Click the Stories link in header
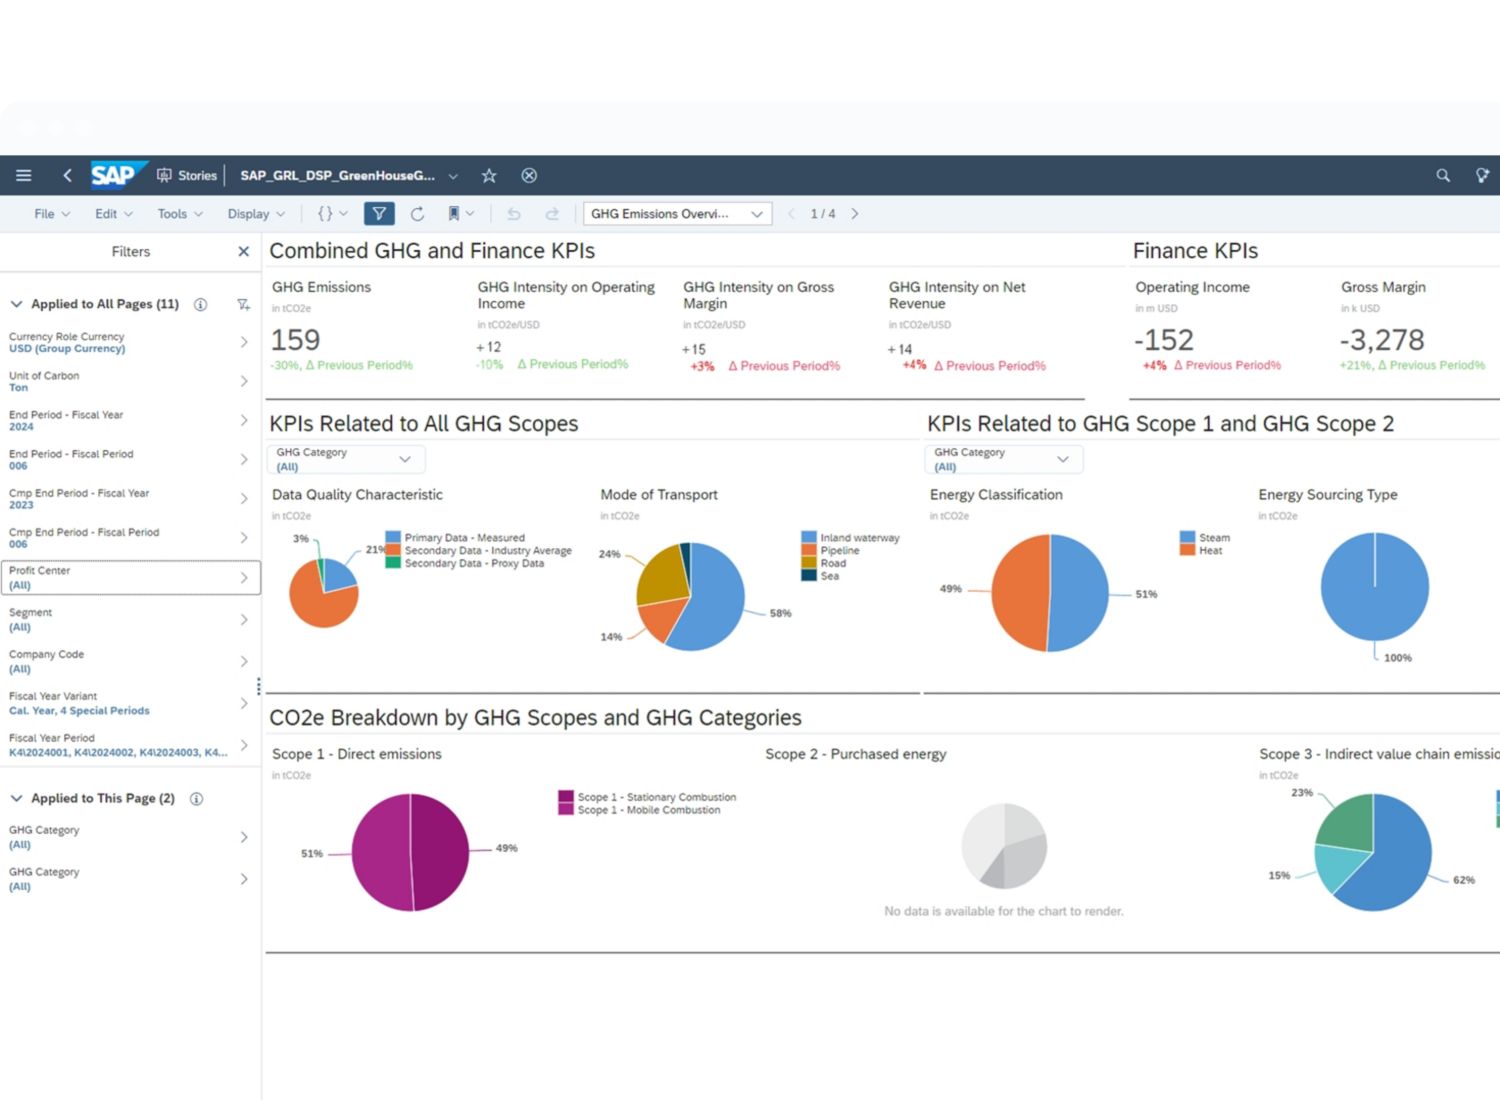 coord(188,176)
